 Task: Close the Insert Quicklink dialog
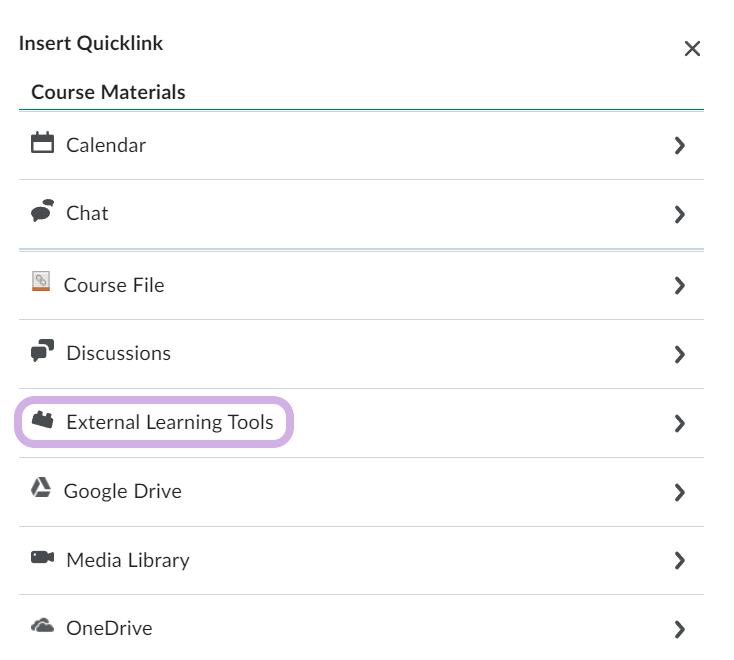(x=692, y=49)
